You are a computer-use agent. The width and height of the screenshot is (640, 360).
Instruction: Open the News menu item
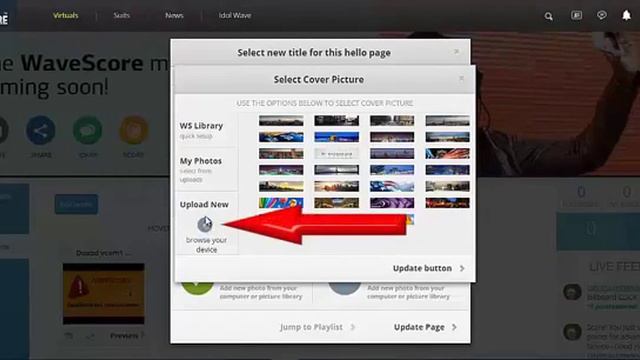(174, 16)
